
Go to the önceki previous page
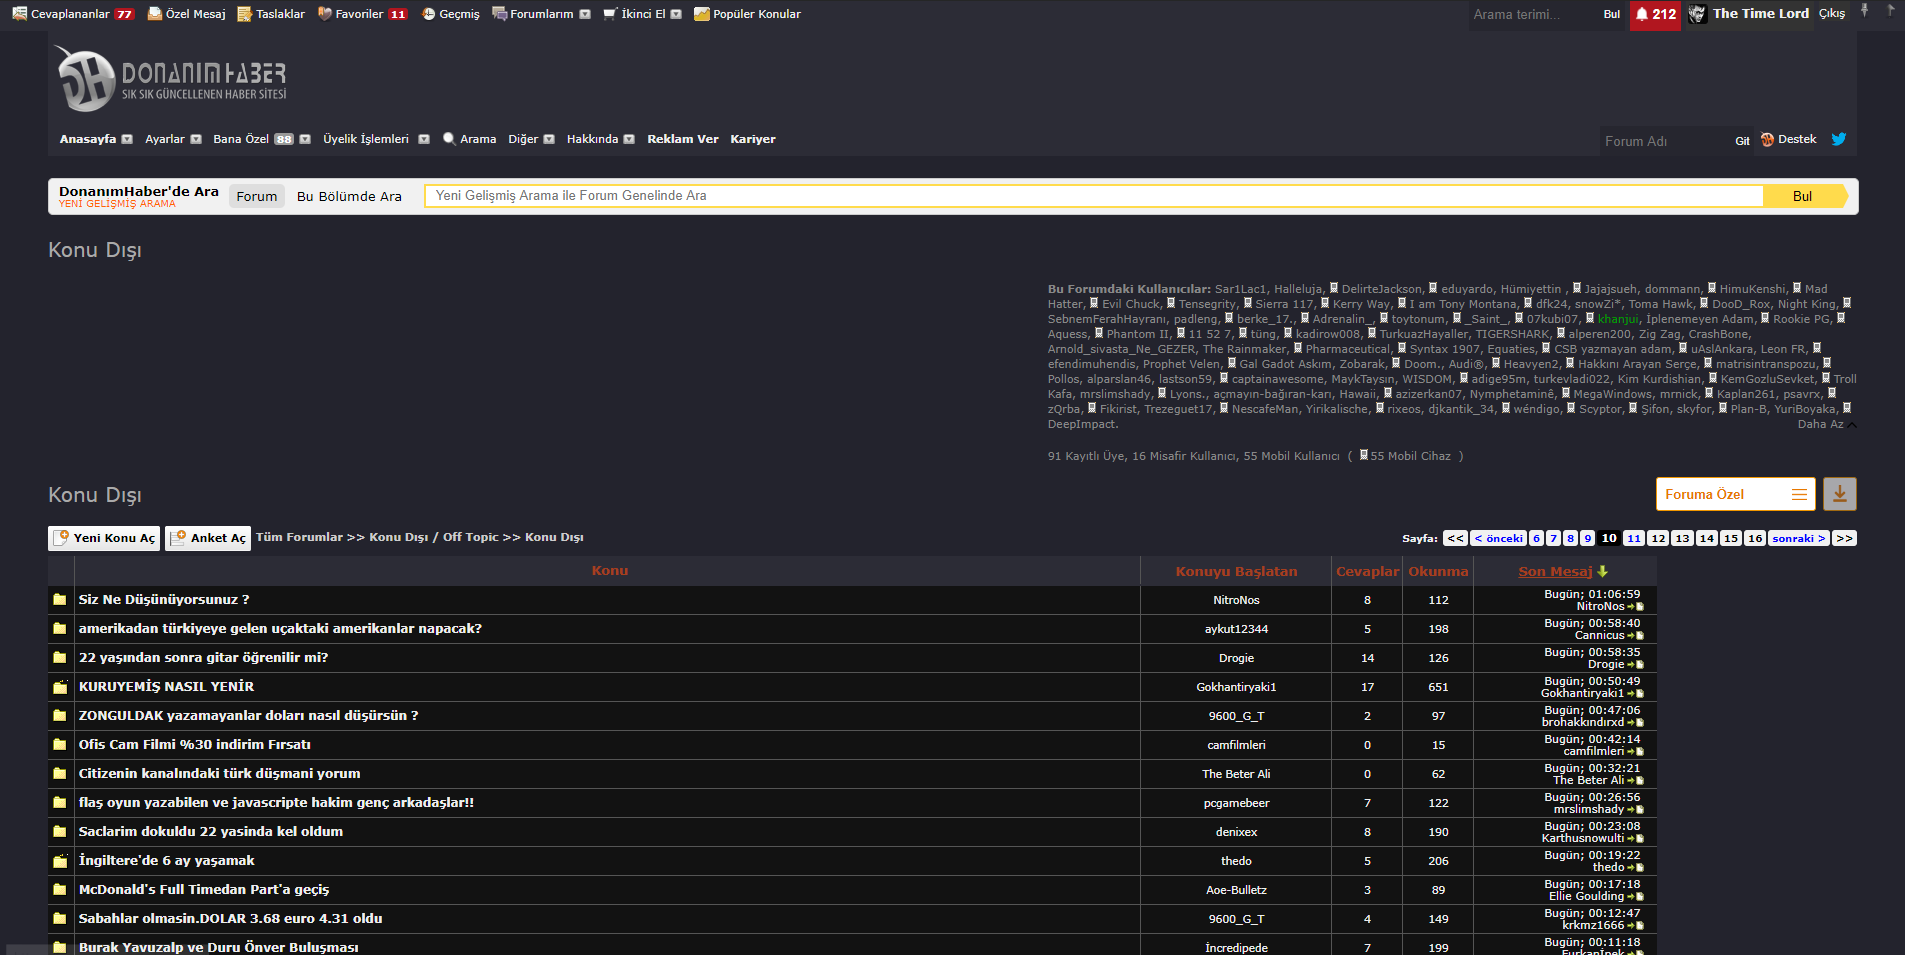(1499, 538)
